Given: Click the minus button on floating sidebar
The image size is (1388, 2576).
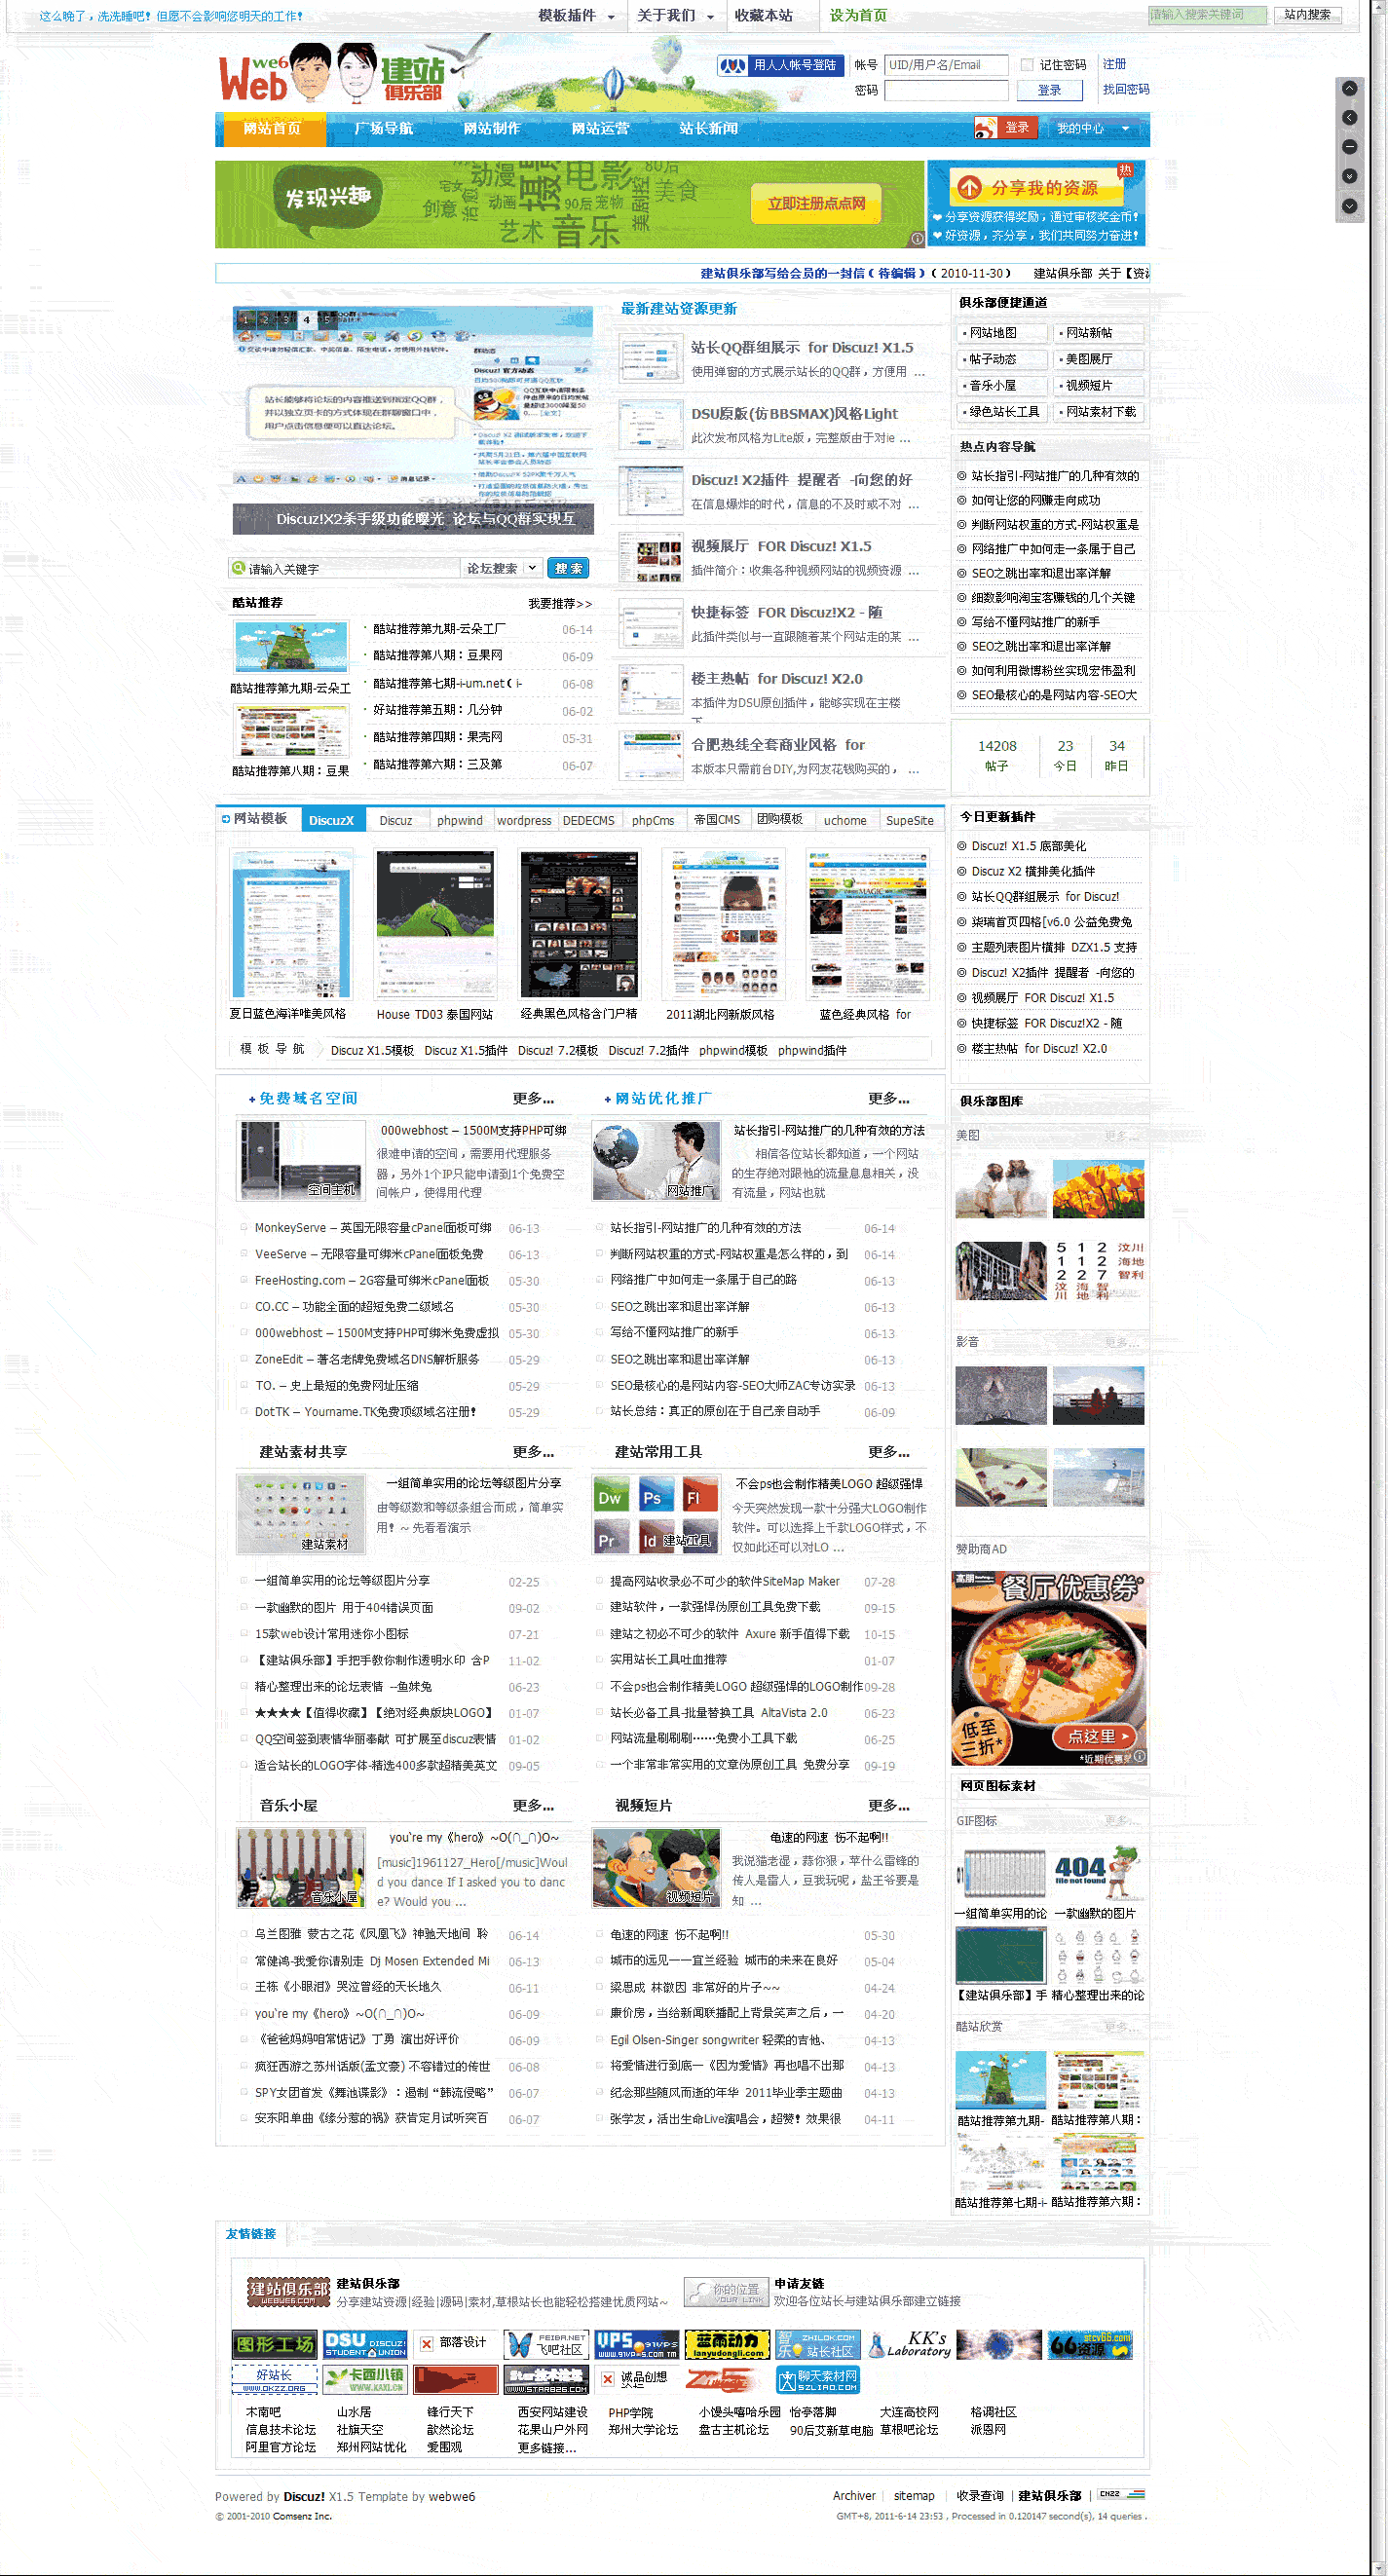Looking at the screenshot, I should tap(1349, 147).
